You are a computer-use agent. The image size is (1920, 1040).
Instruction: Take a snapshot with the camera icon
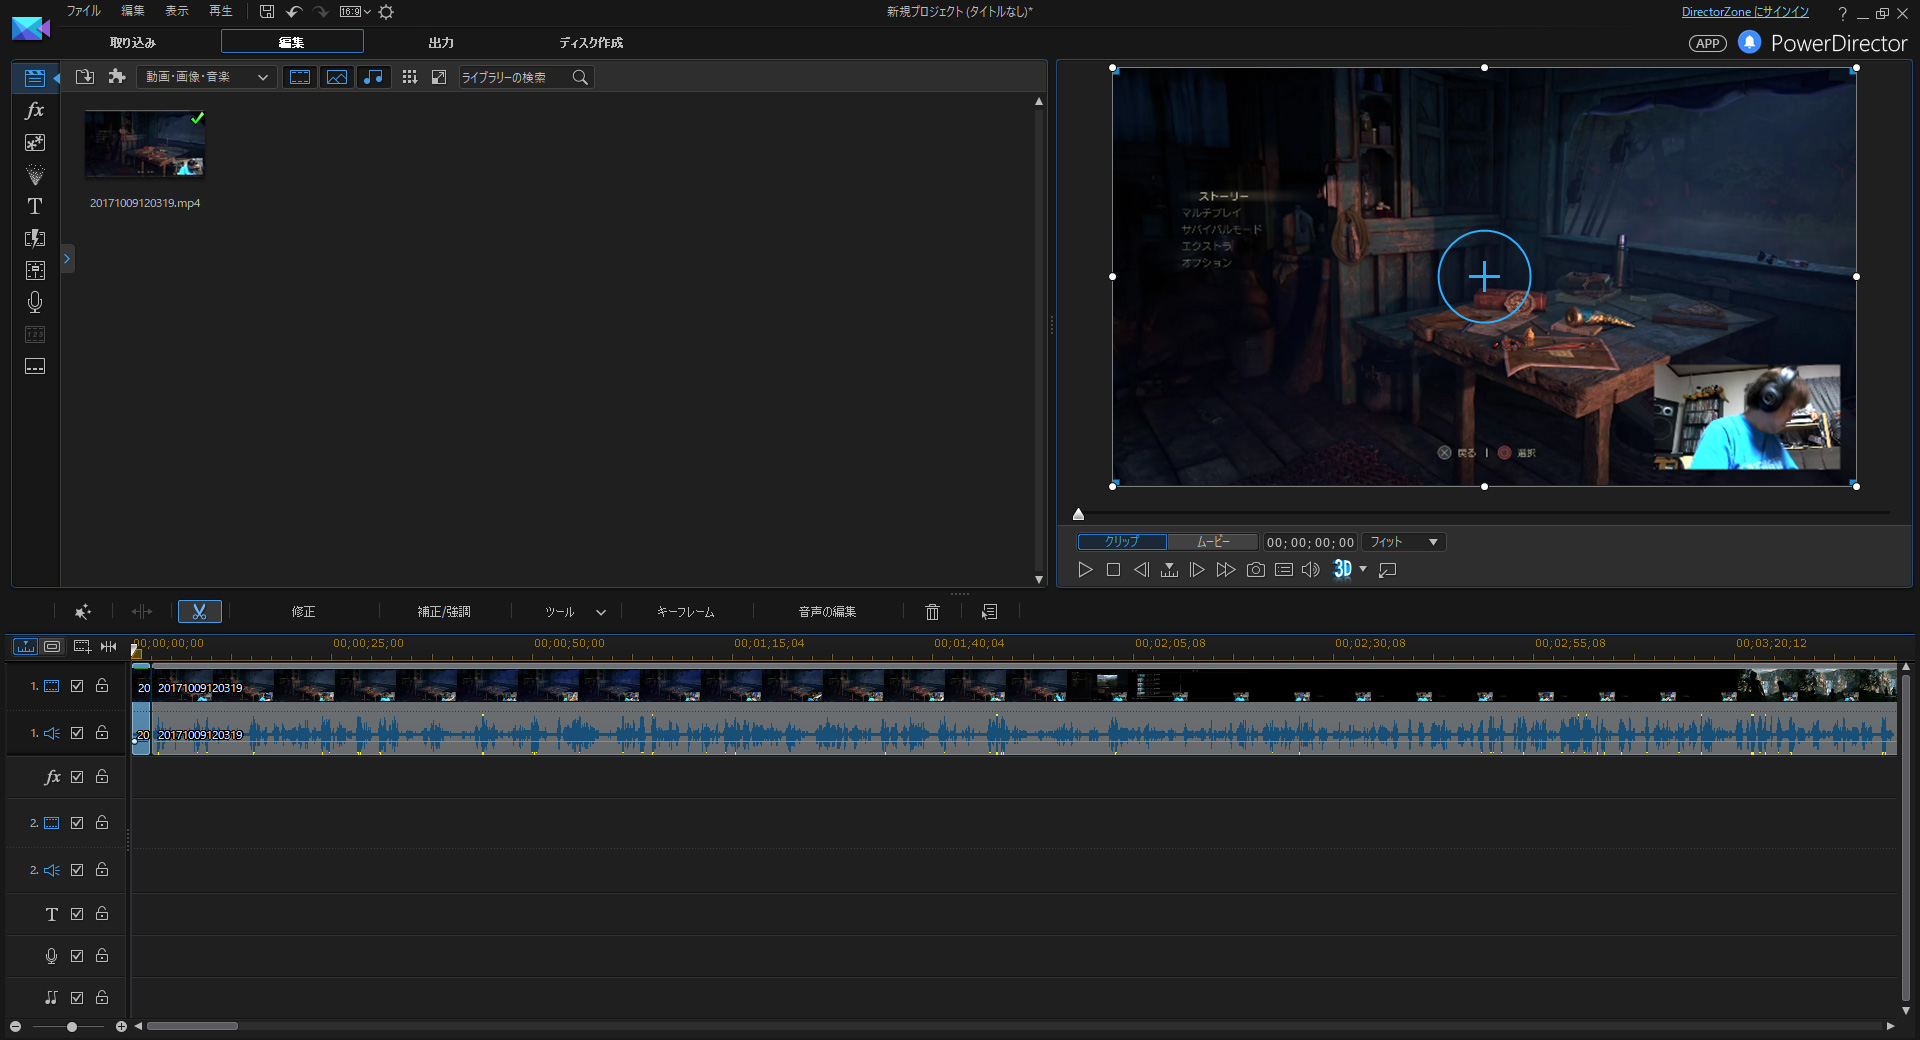[1256, 570]
